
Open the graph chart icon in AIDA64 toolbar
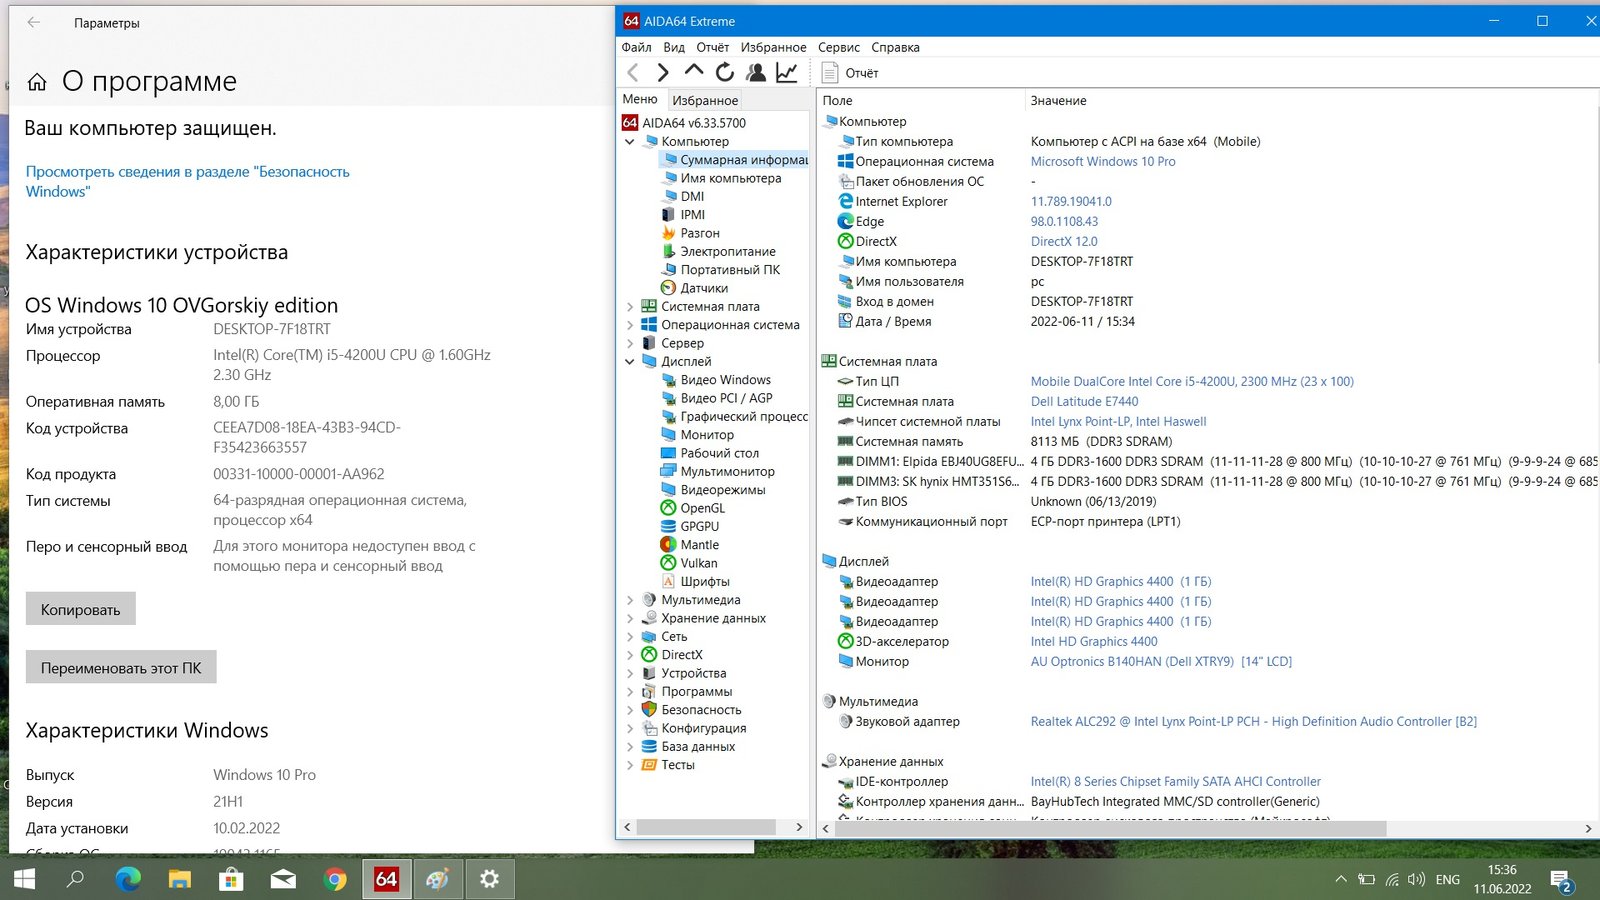tap(787, 72)
